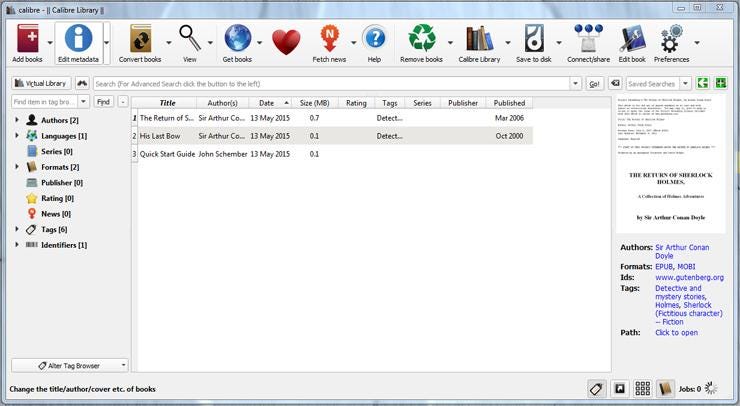Image resolution: width=740 pixels, height=406 pixels.
Task: Click the MOBI format link
Action: point(686,266)
